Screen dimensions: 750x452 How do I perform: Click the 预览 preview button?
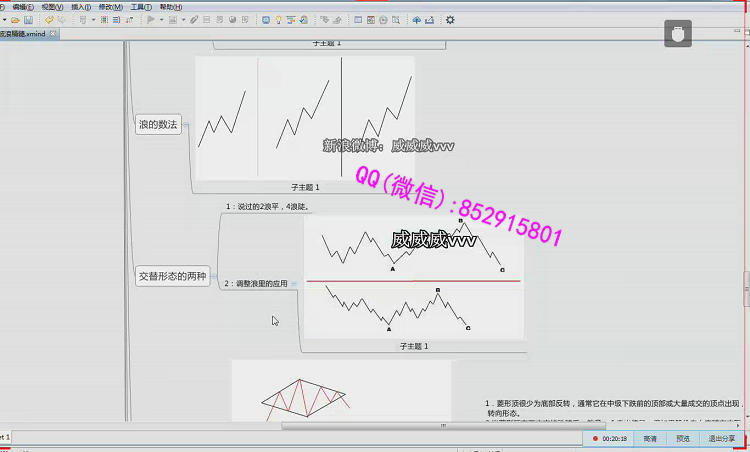(x=682, y=438)
